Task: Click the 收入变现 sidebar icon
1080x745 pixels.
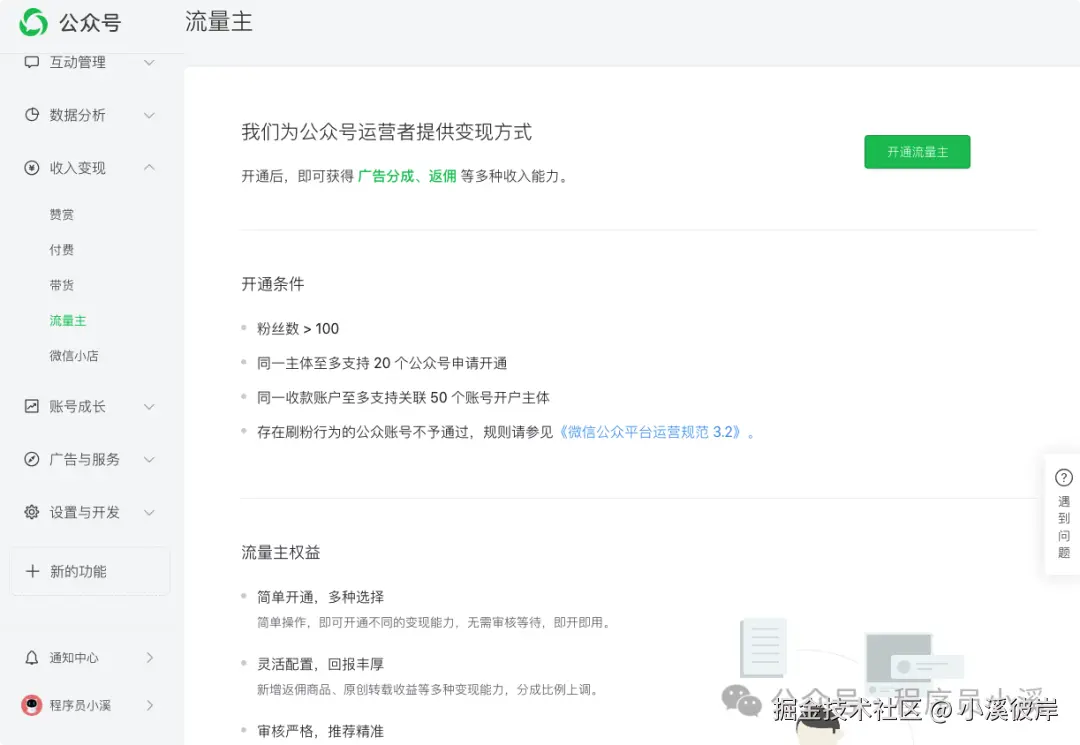Action: coord(30,167)
